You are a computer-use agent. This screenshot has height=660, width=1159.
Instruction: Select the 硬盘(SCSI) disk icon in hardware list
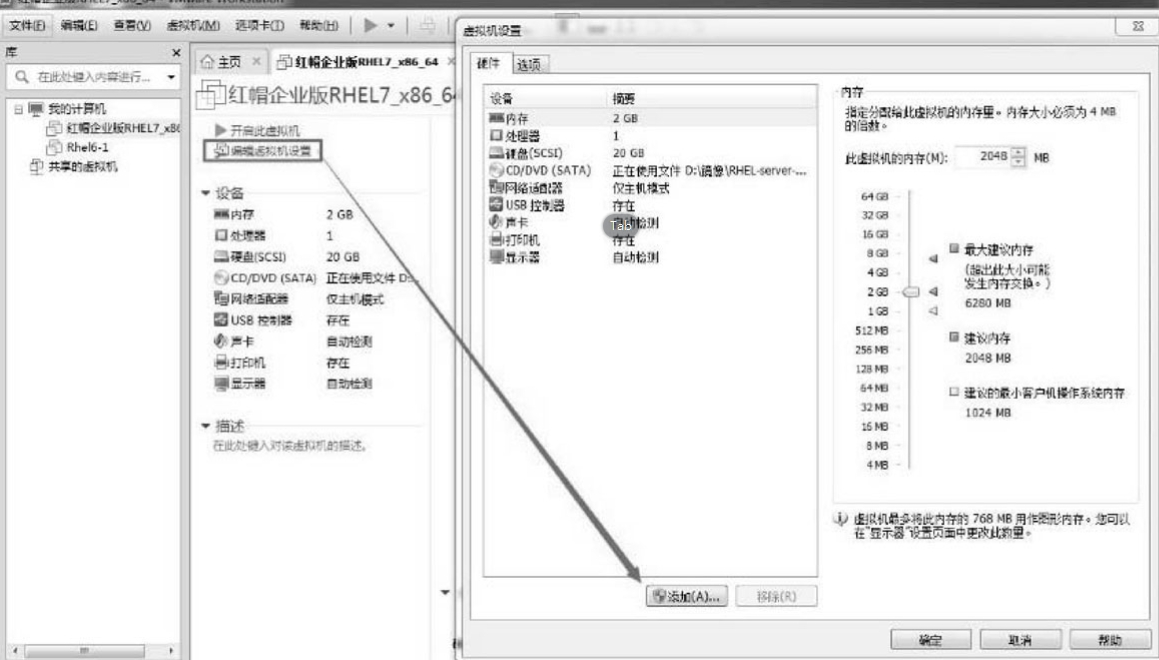[496, 153]
